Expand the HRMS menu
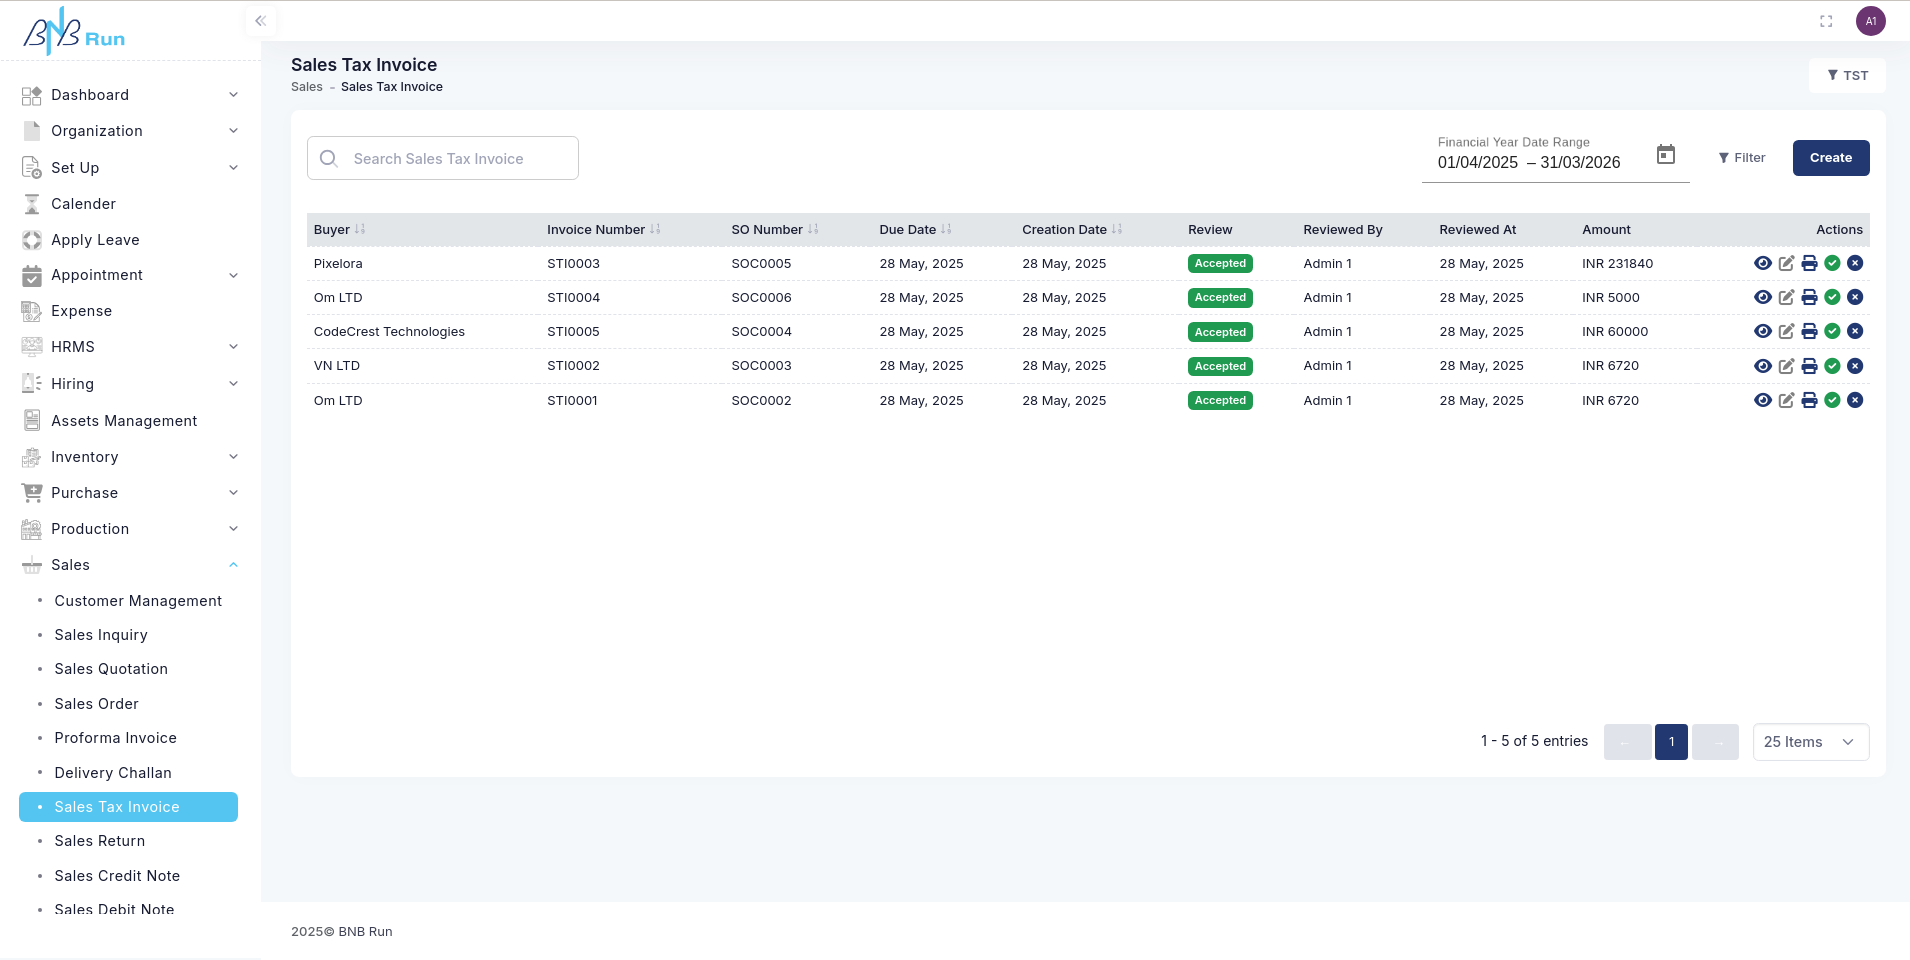Viewport: 1910px width, 960px height. [x=130, y=347]
